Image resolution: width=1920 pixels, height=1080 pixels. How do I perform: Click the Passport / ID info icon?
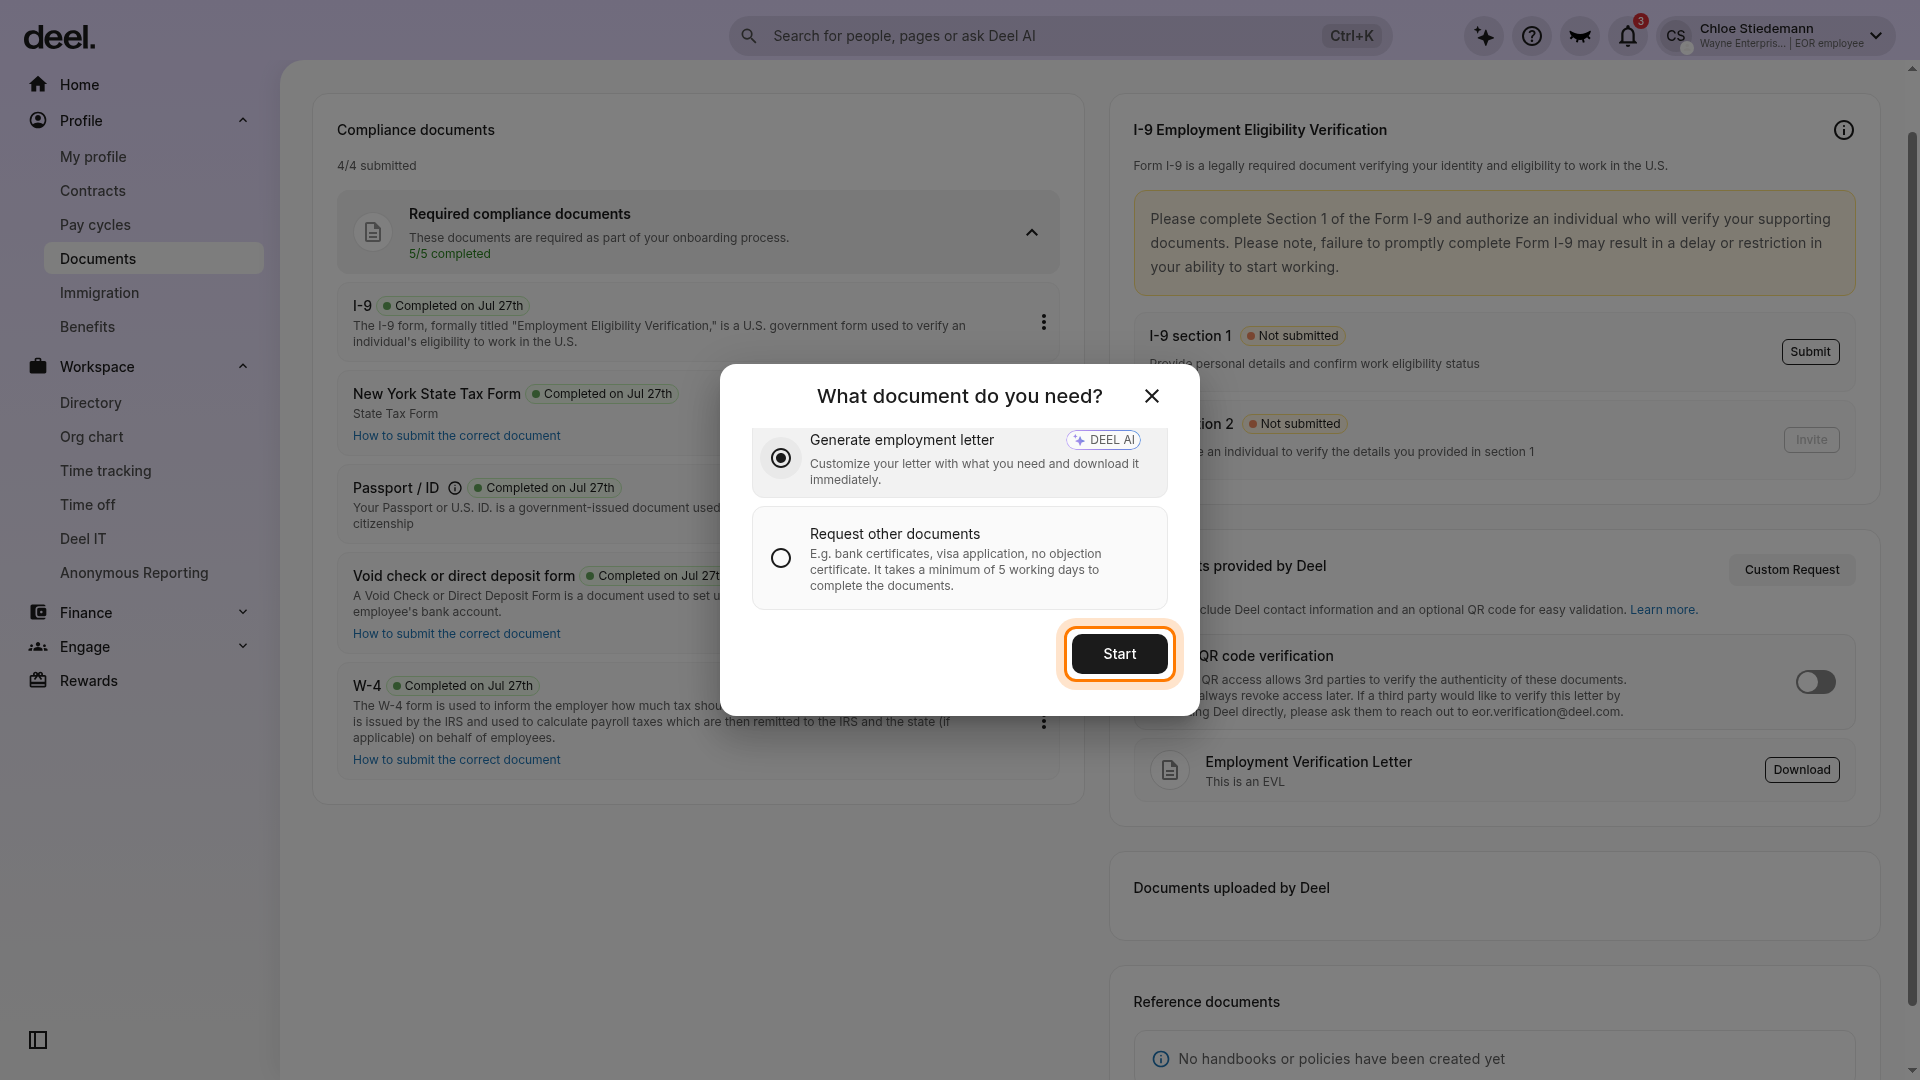pyautogui.click(x=455, y=488)
